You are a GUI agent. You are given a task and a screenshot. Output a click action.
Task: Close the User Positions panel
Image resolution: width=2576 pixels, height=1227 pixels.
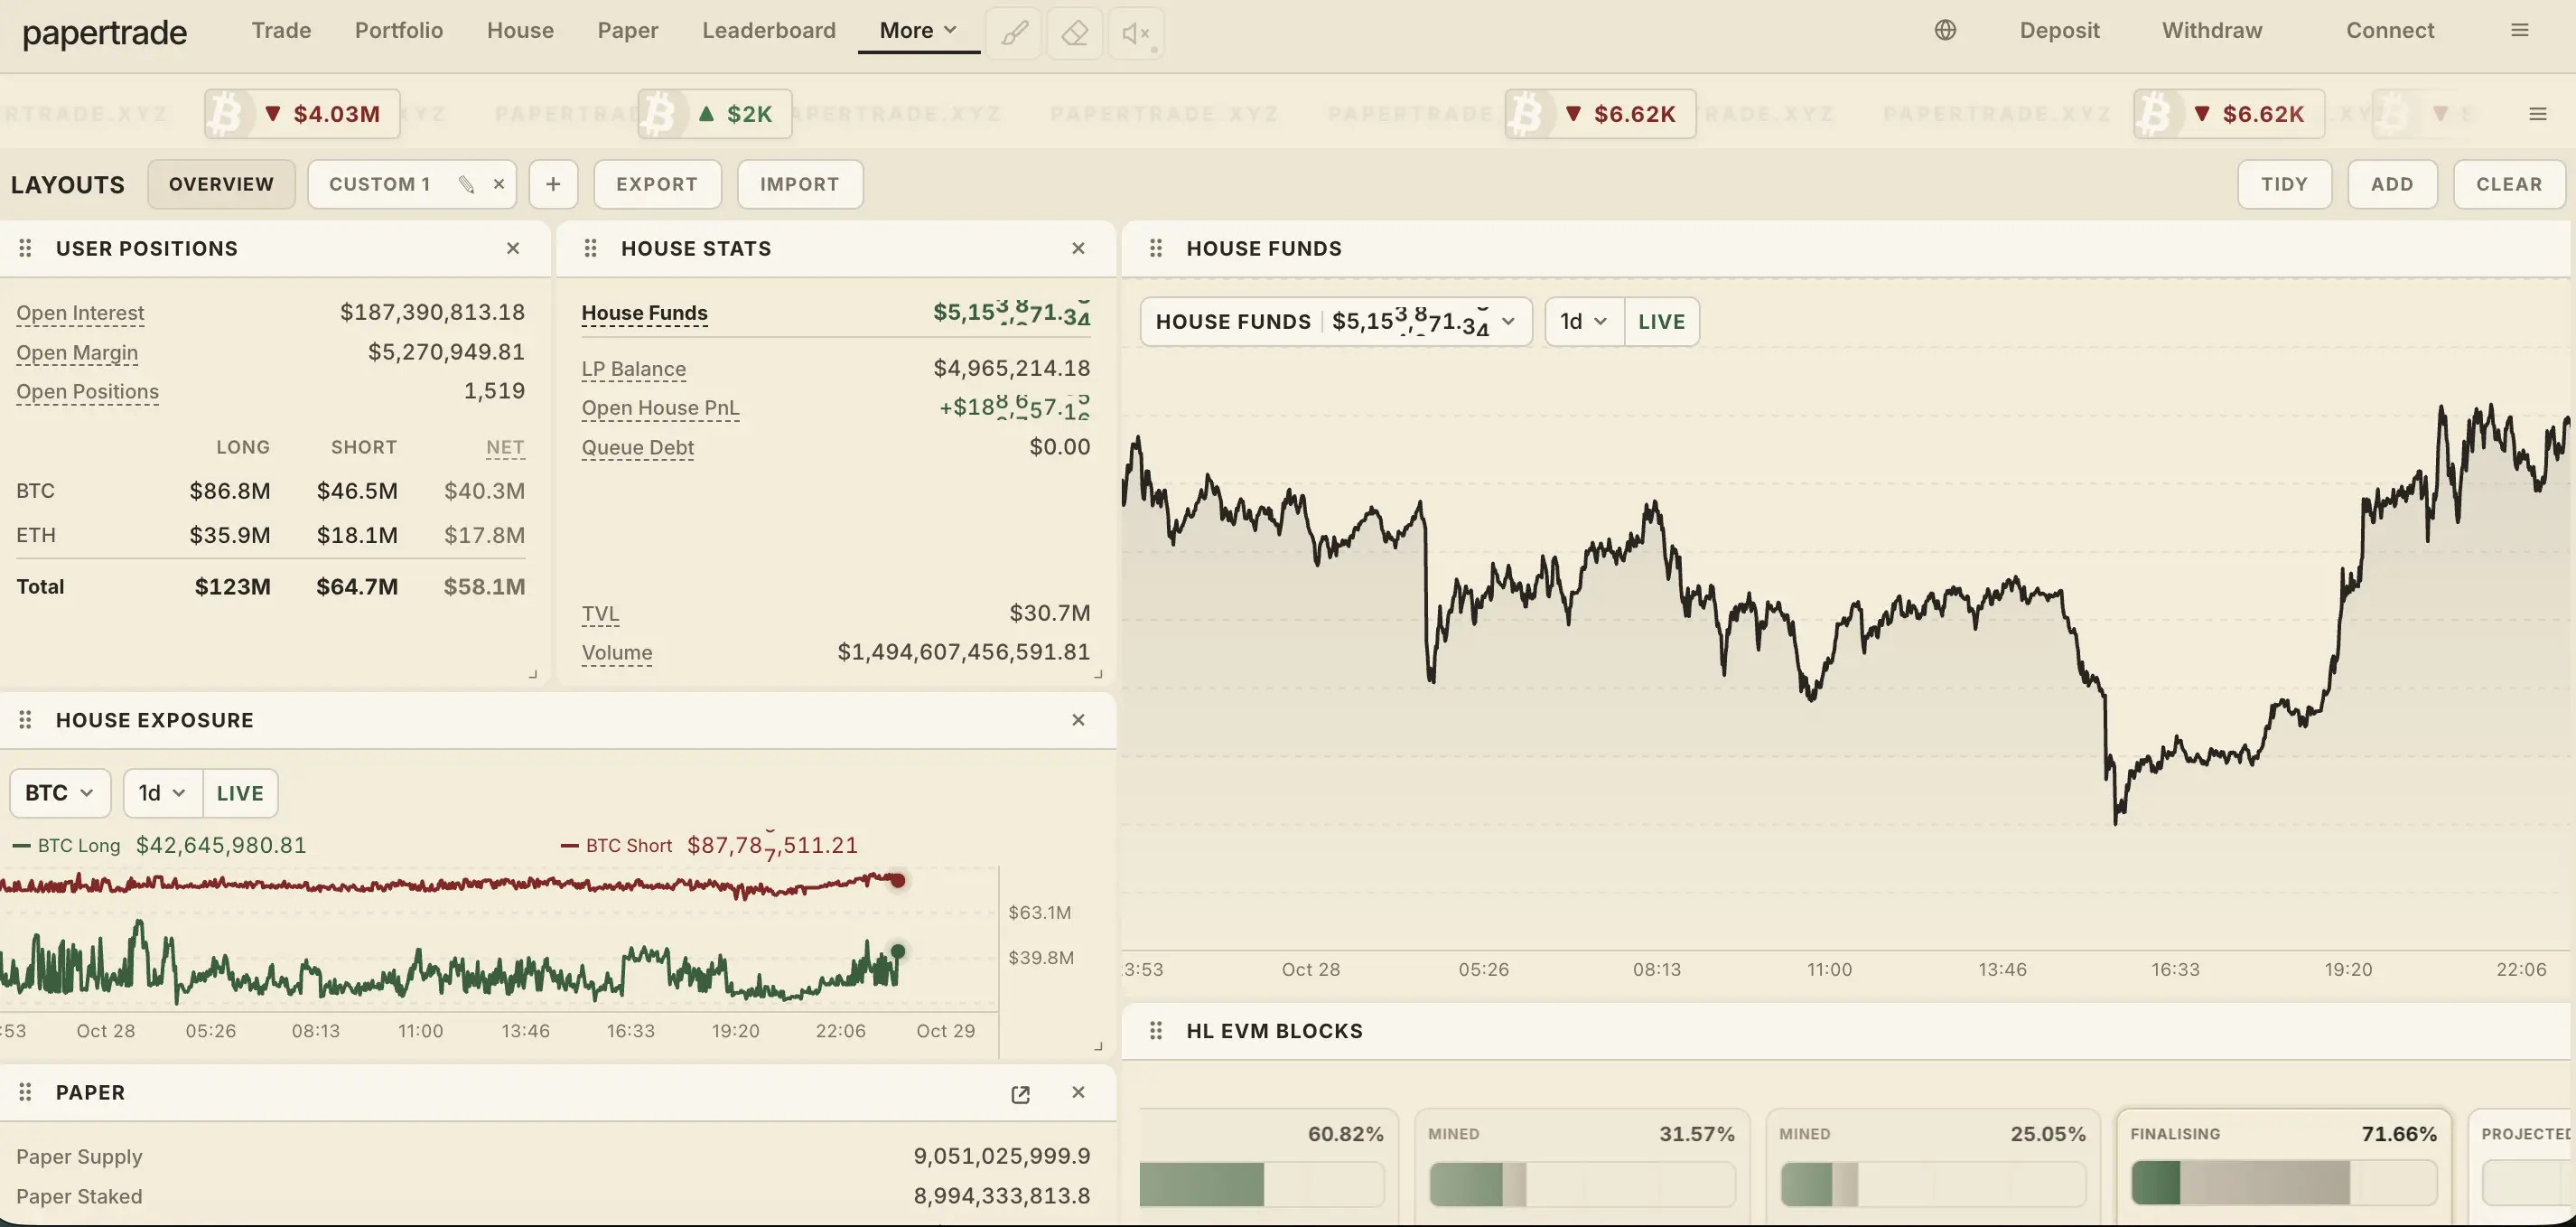pyautogui.click(x=513, y=248)
